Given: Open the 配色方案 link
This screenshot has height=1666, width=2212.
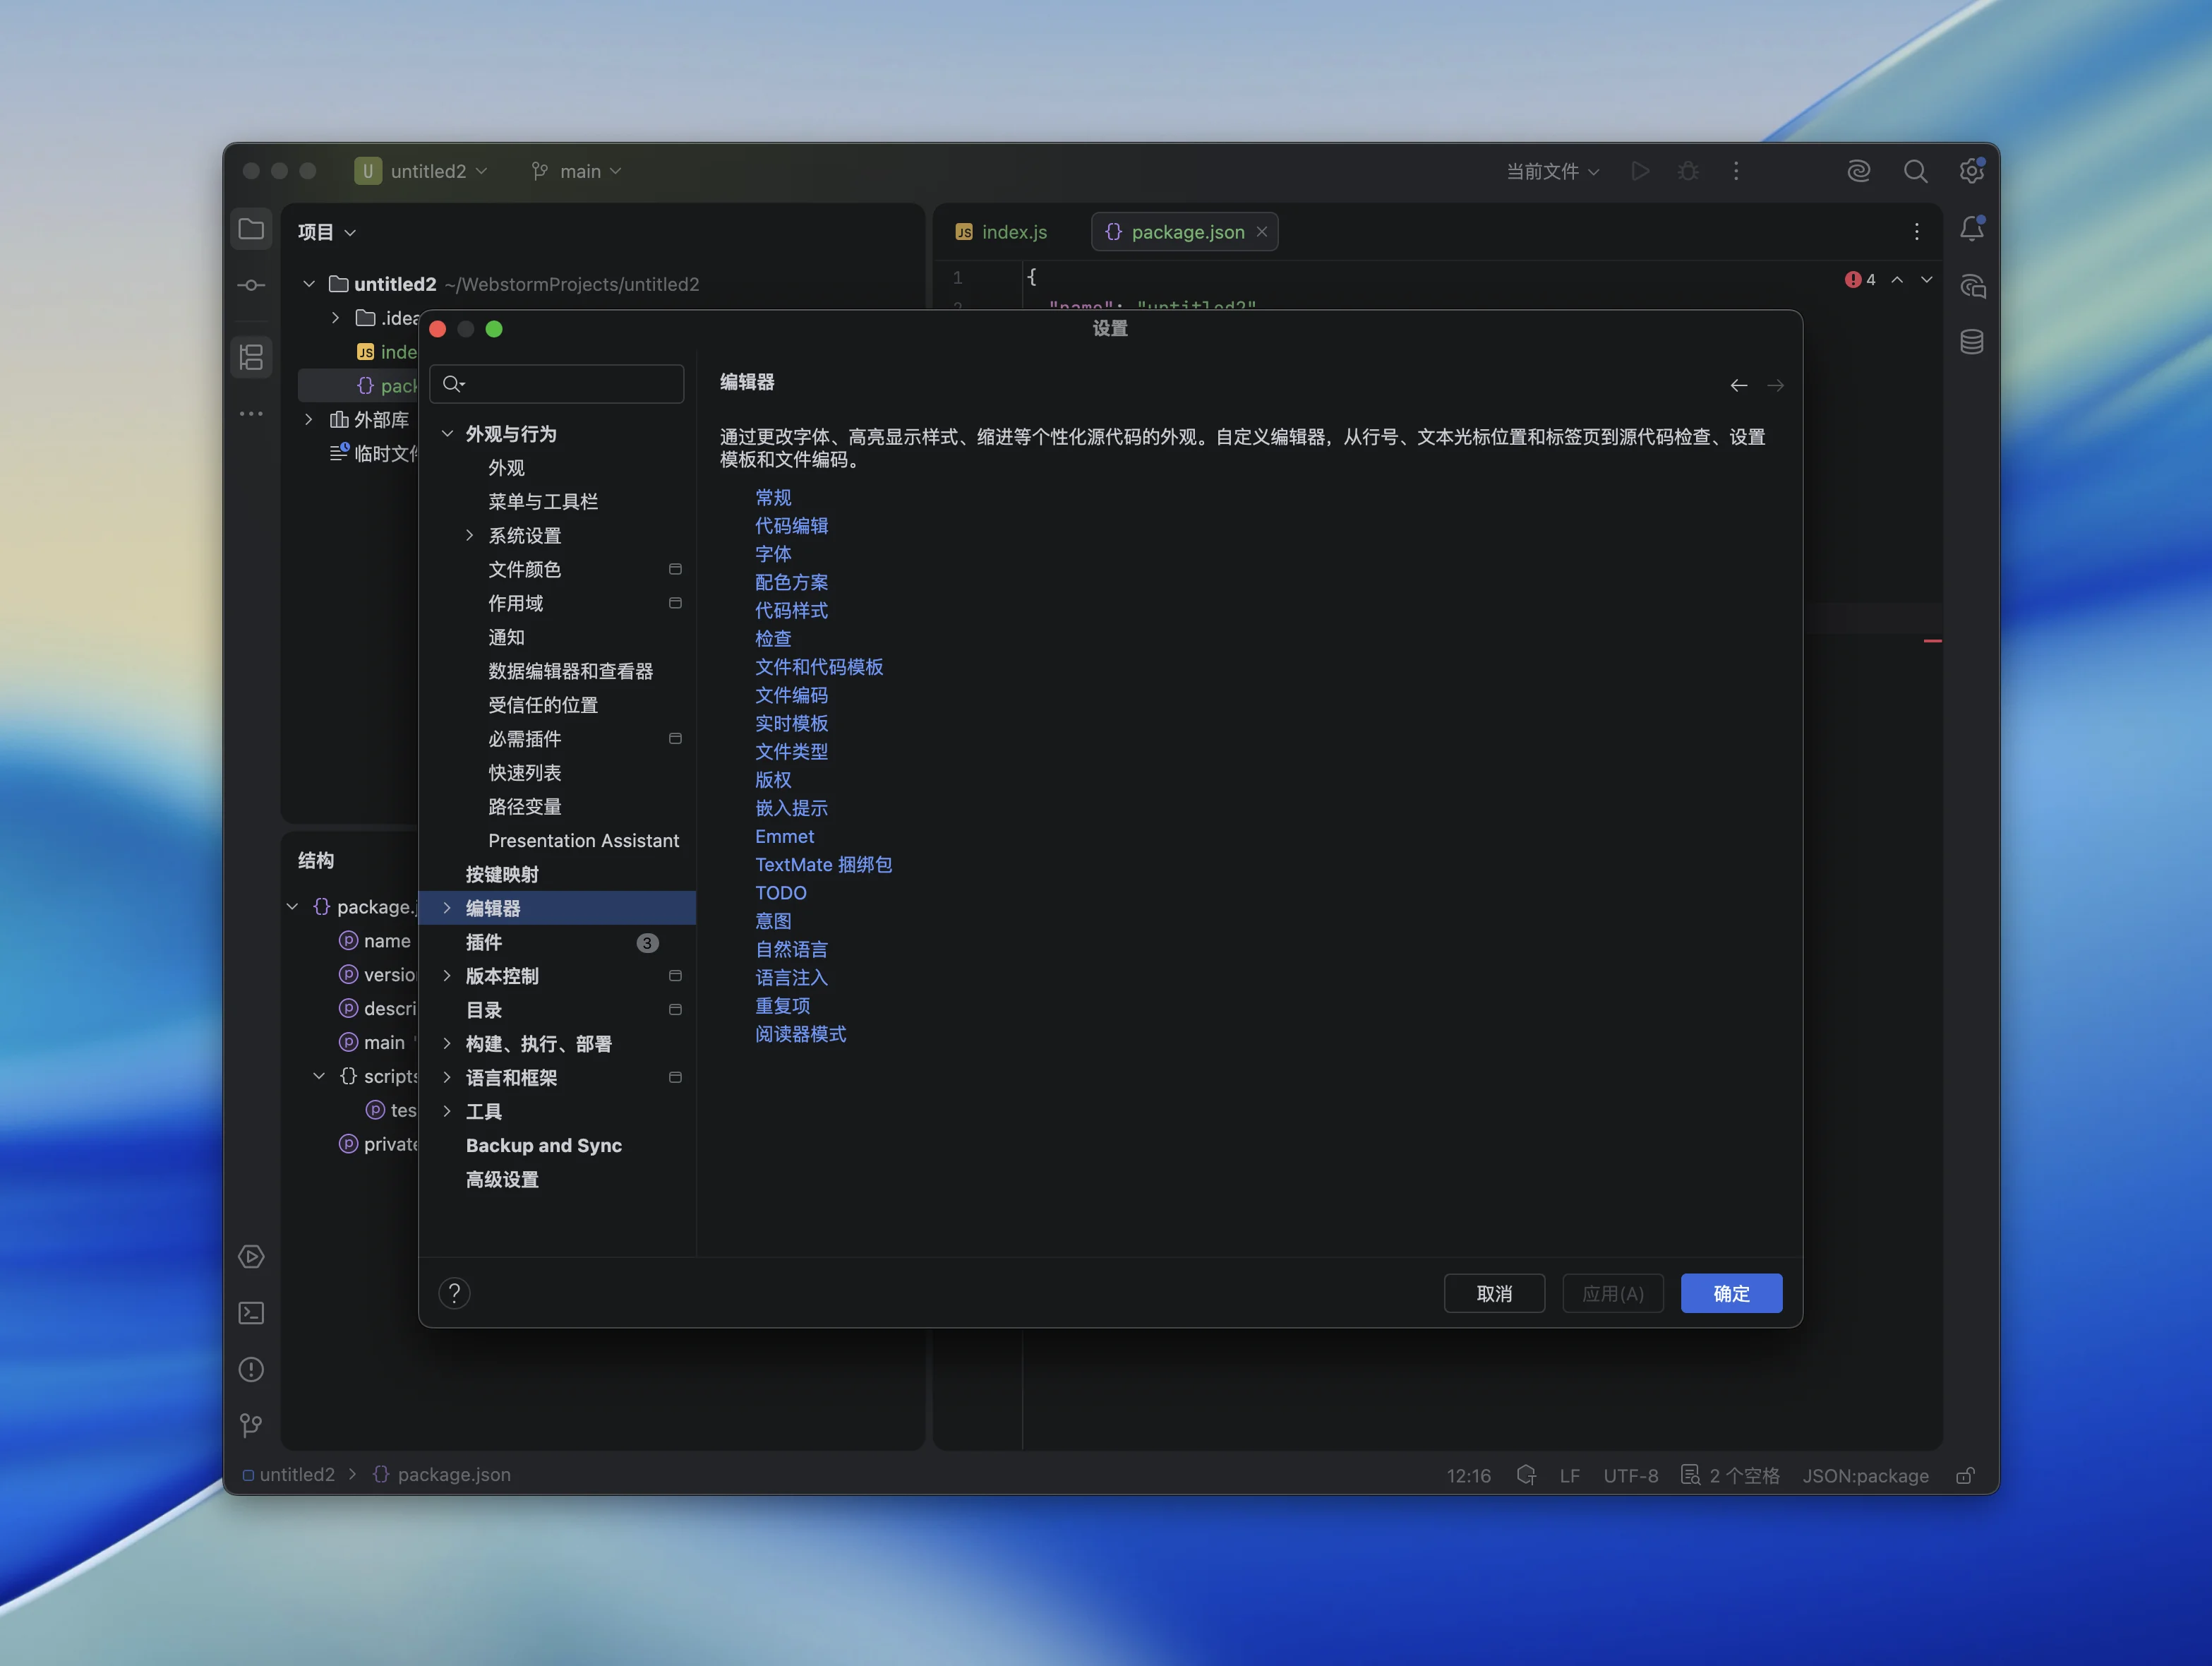Looking at the screenshot, I should [791, 582].
